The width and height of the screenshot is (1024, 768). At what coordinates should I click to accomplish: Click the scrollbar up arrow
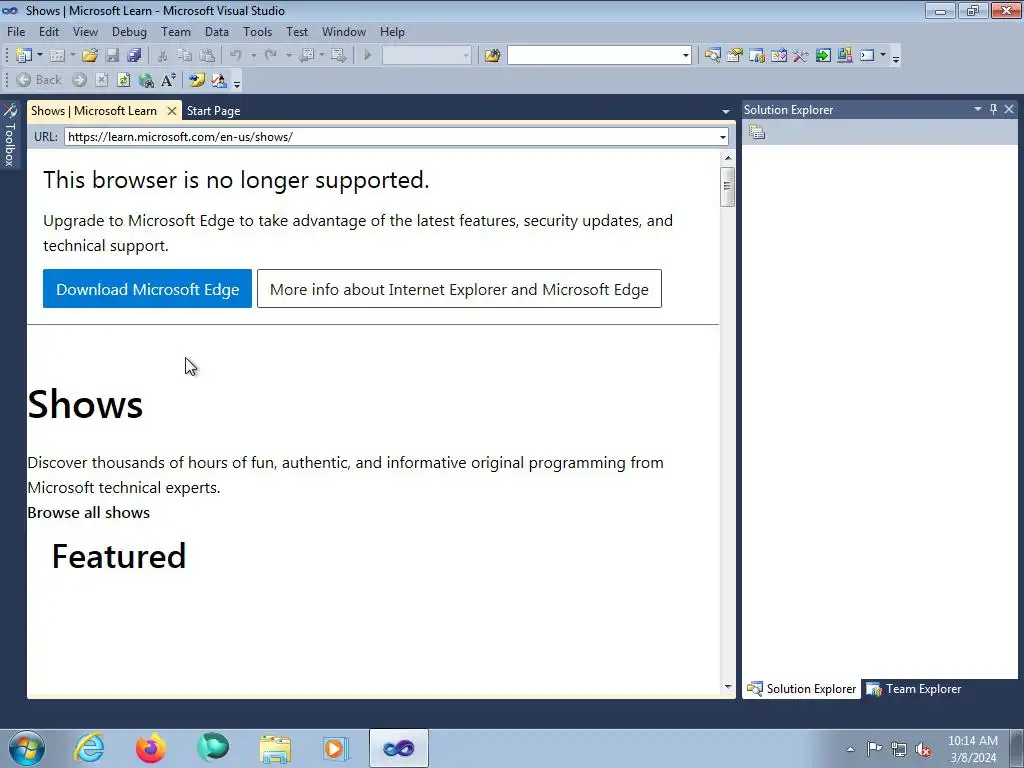click(x=728, y=158)
